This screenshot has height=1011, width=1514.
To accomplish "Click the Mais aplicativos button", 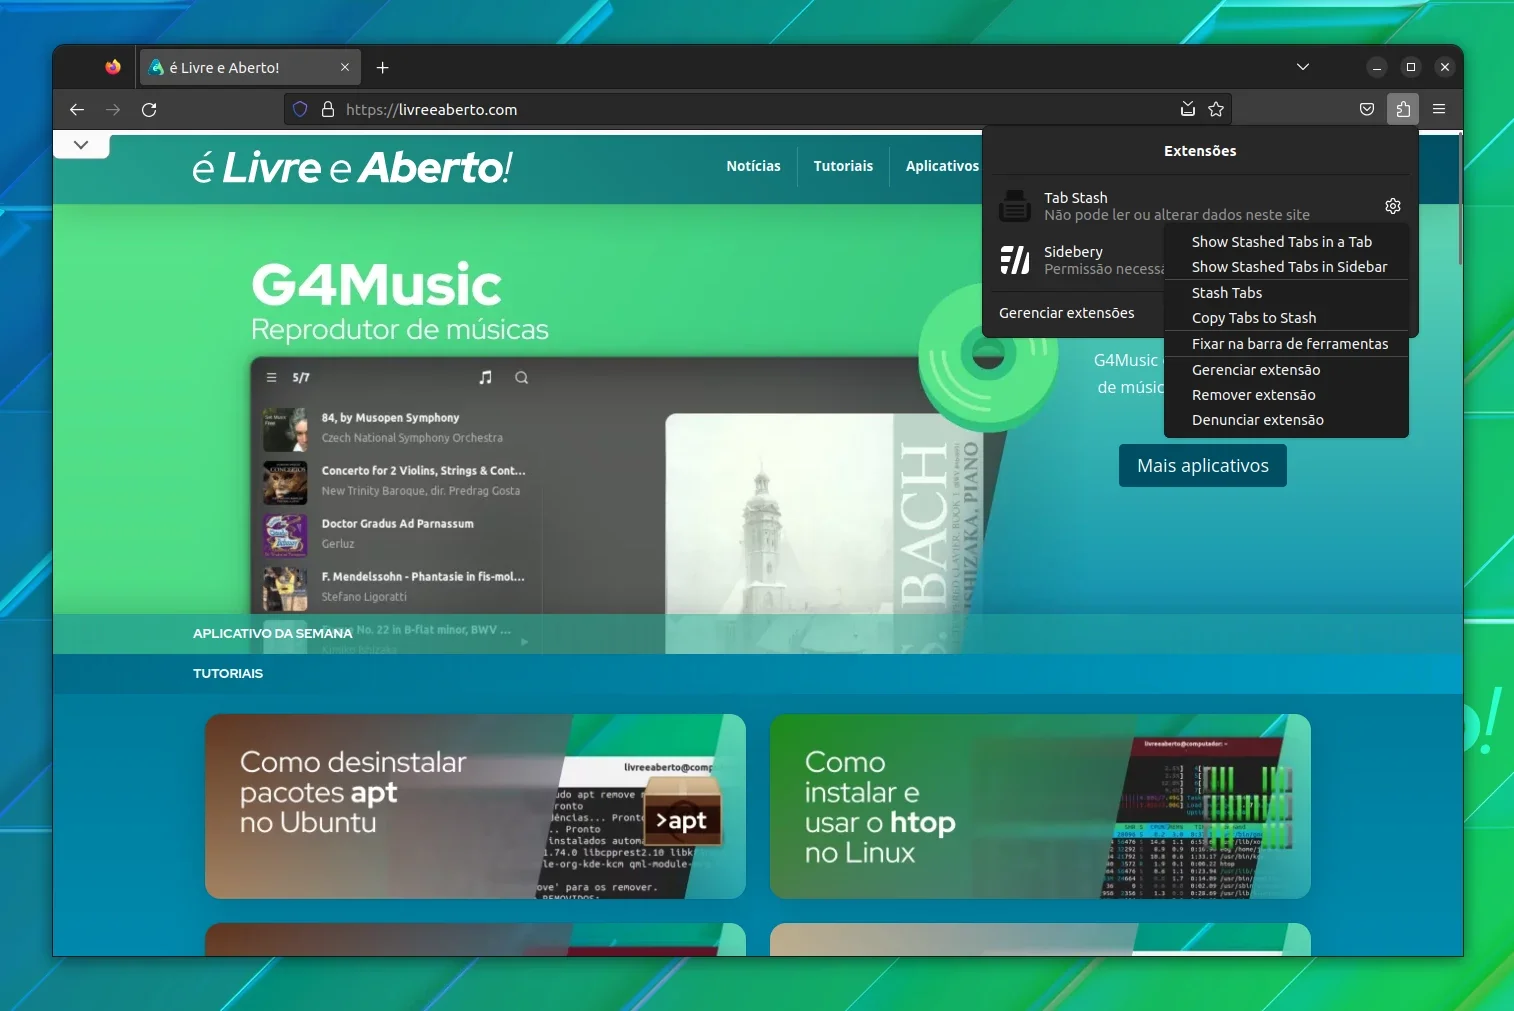I will click(x=1203, y=465).
